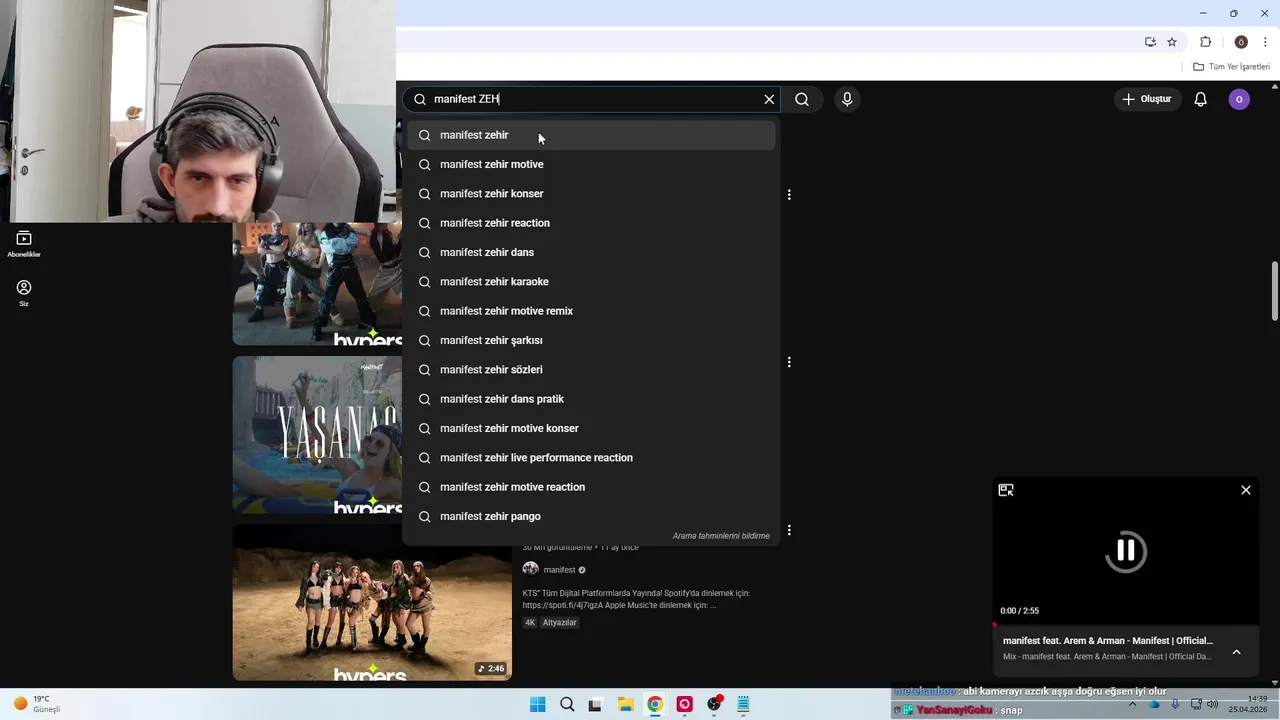1280x720 pixels.
Task: Choose 'manifest zehir live performance reaction' suggestion
Action: point(591,458)
